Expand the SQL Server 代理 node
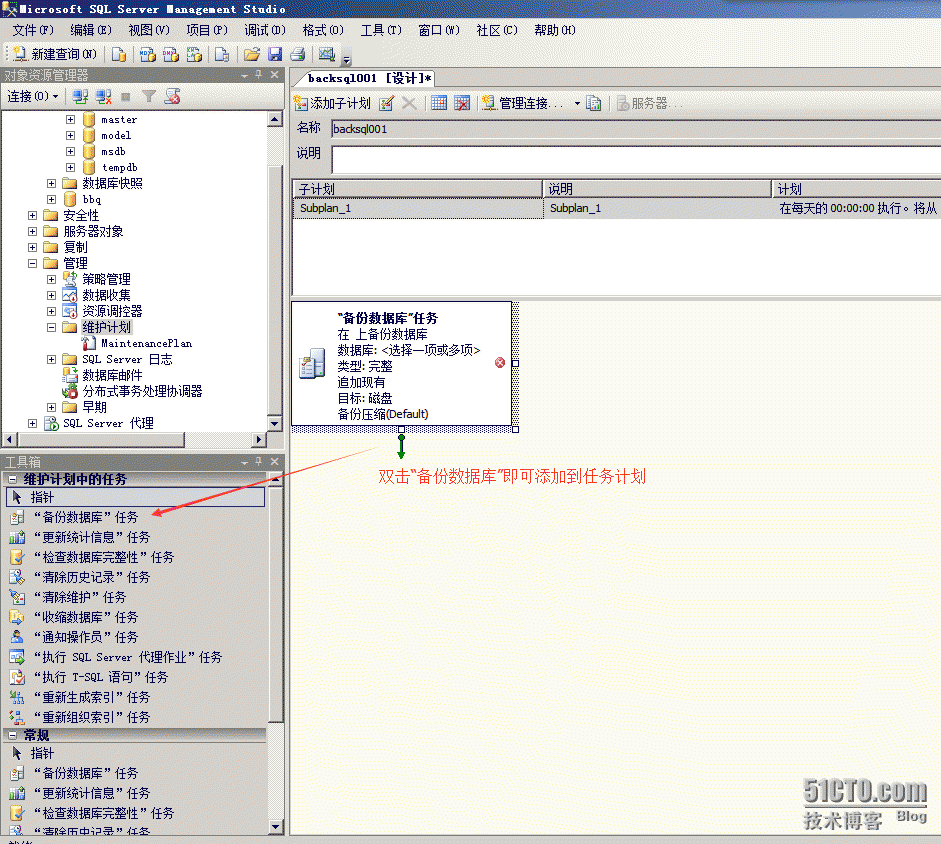 coord(32,423)
